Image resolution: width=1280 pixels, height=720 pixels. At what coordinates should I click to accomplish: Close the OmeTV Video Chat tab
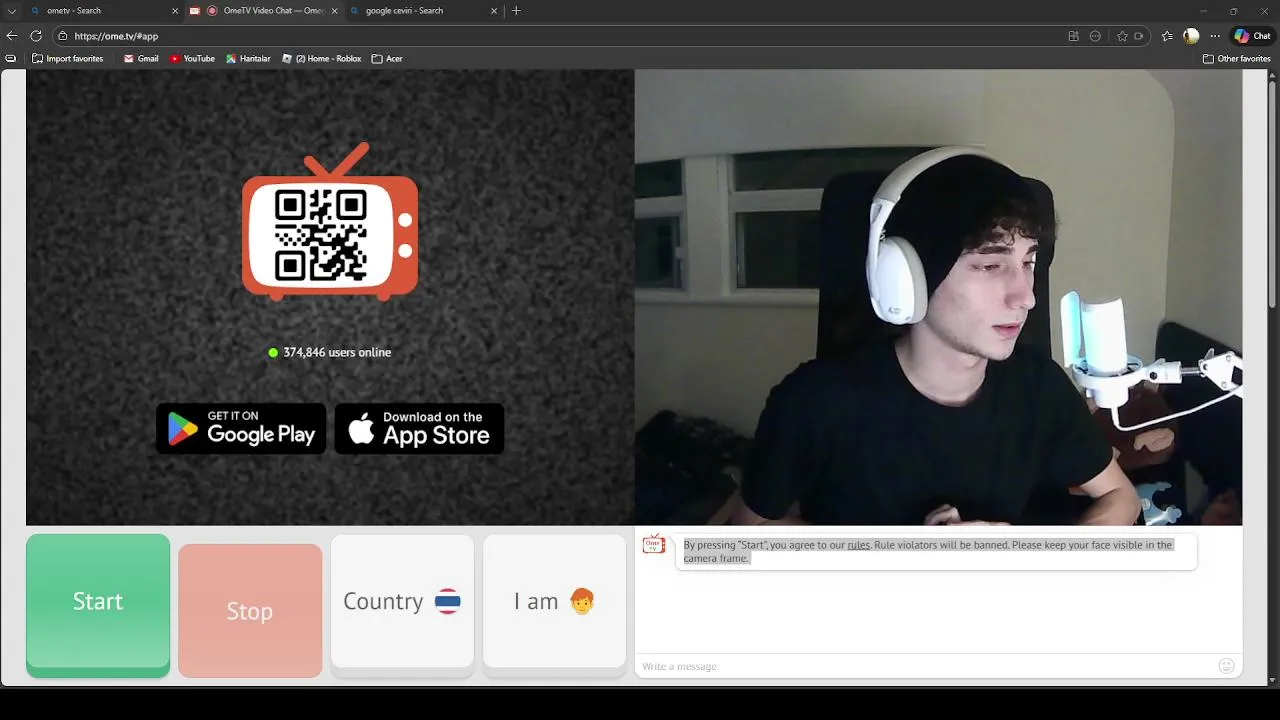click(334, 11)
